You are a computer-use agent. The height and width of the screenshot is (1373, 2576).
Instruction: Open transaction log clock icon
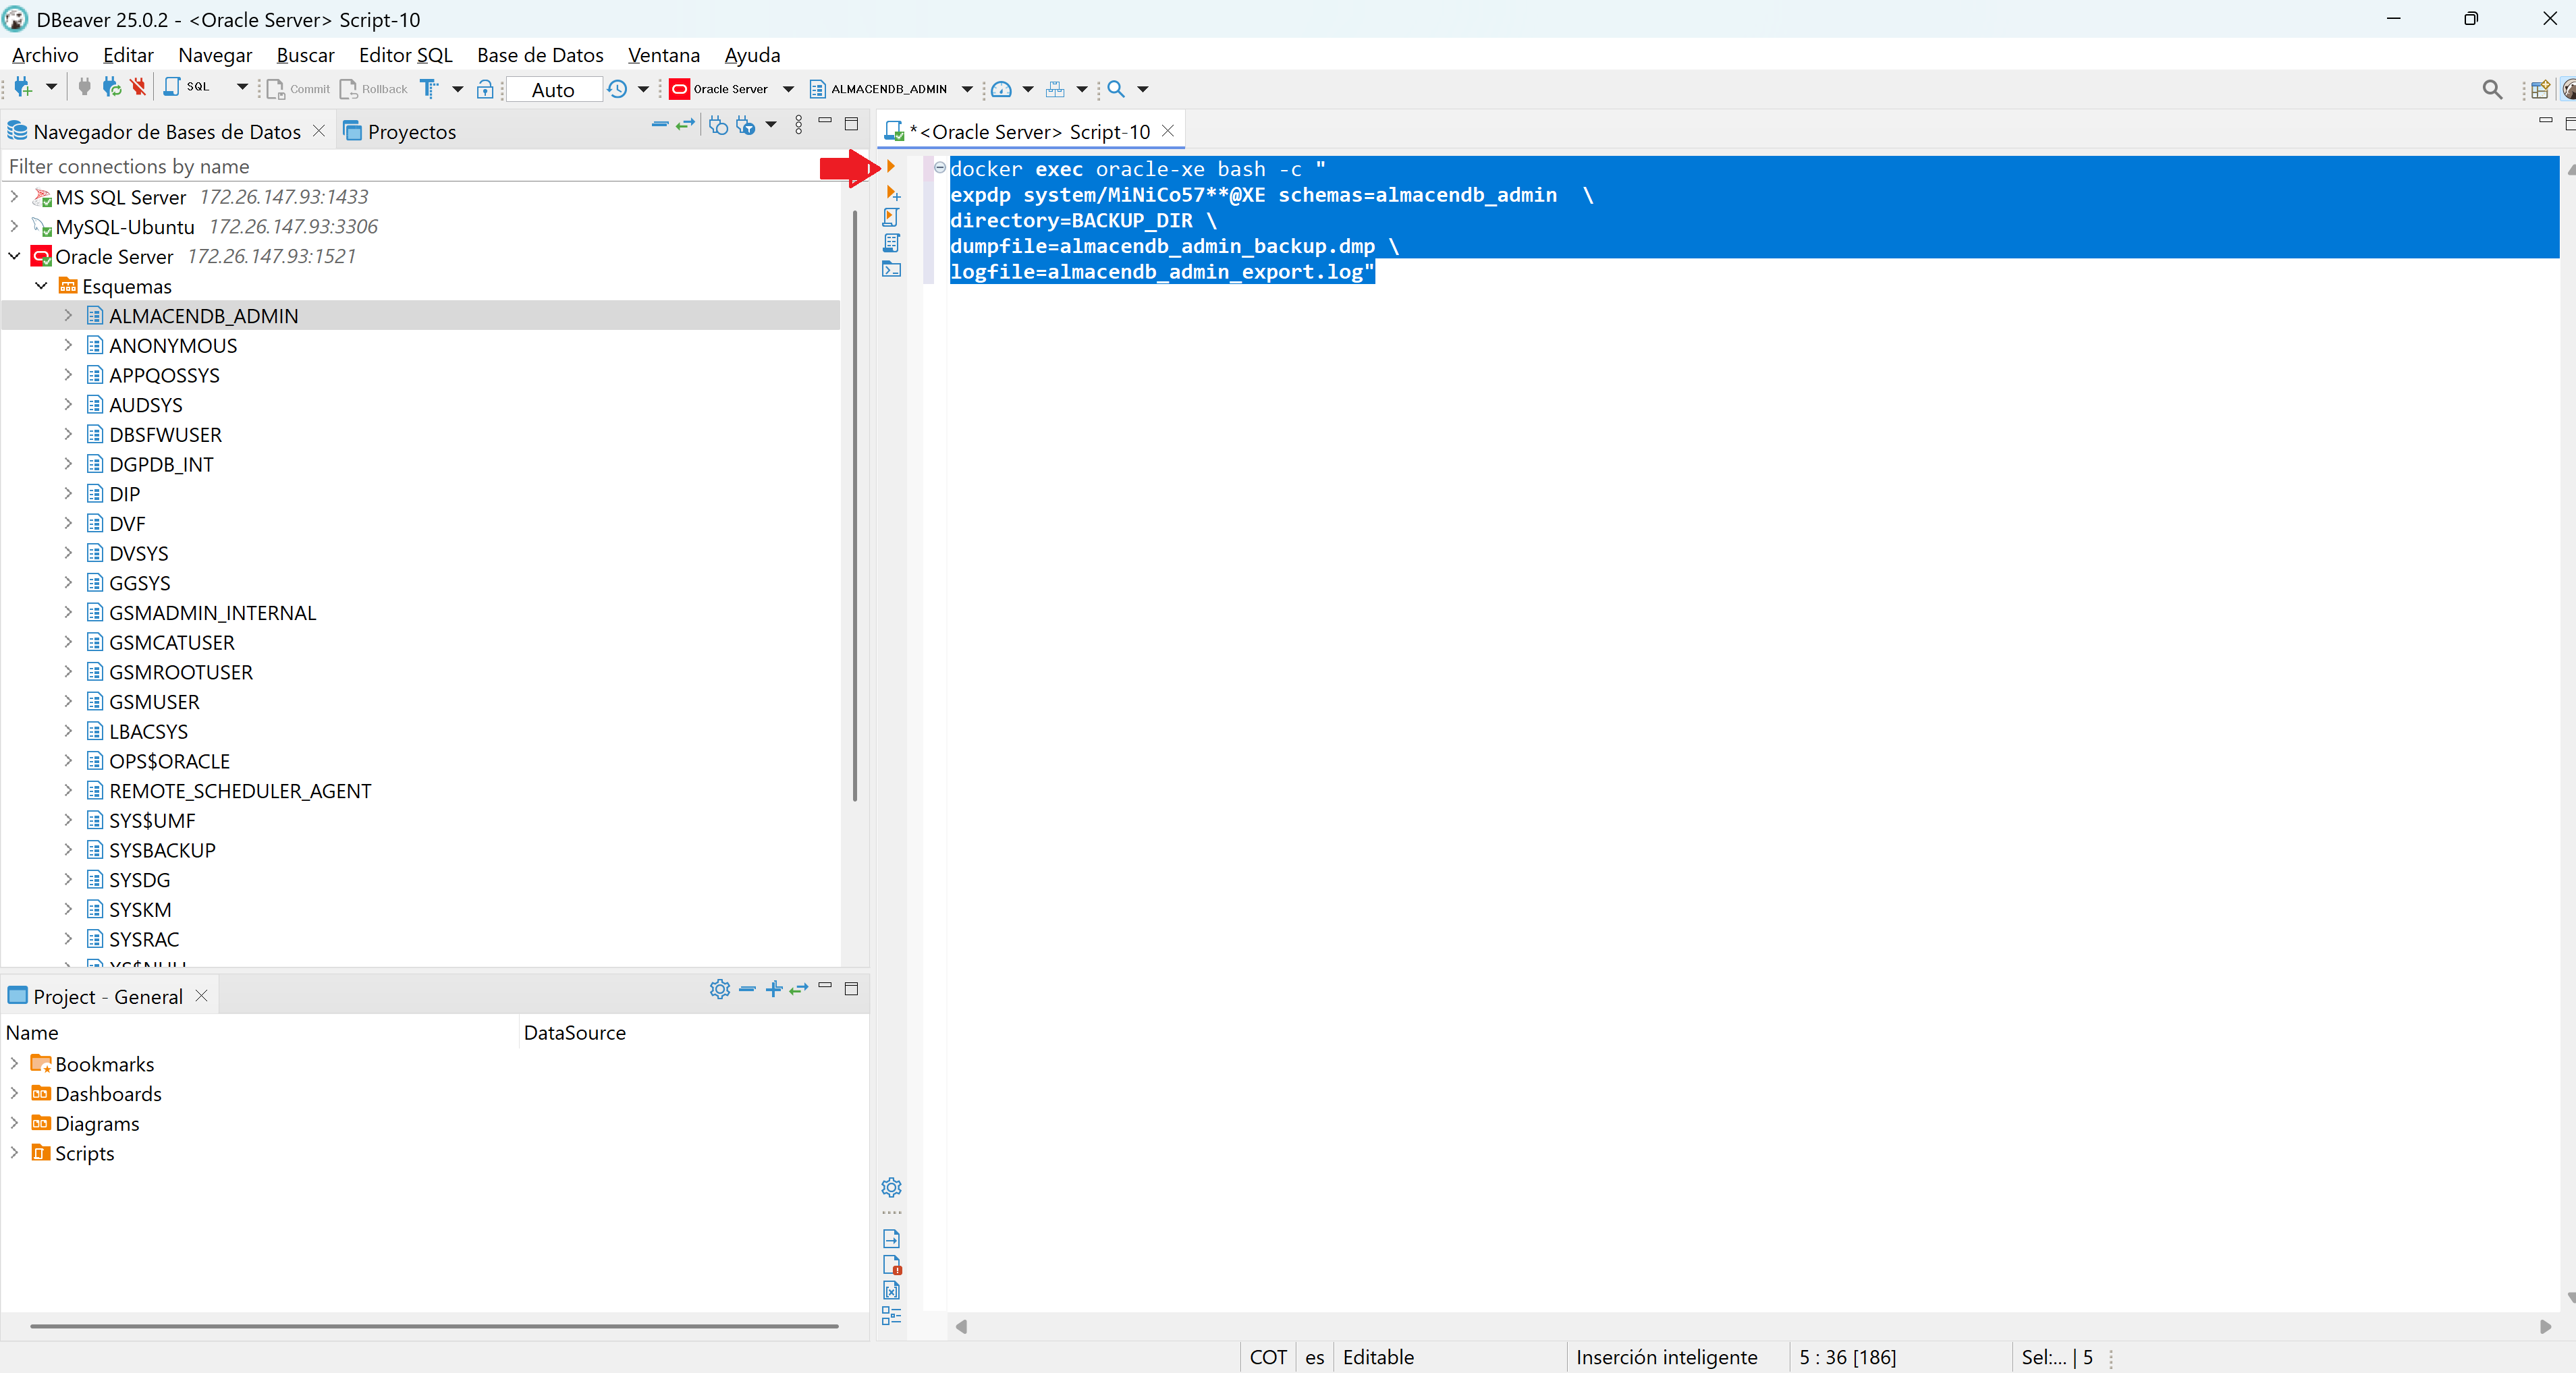click(x=618, y=88)
